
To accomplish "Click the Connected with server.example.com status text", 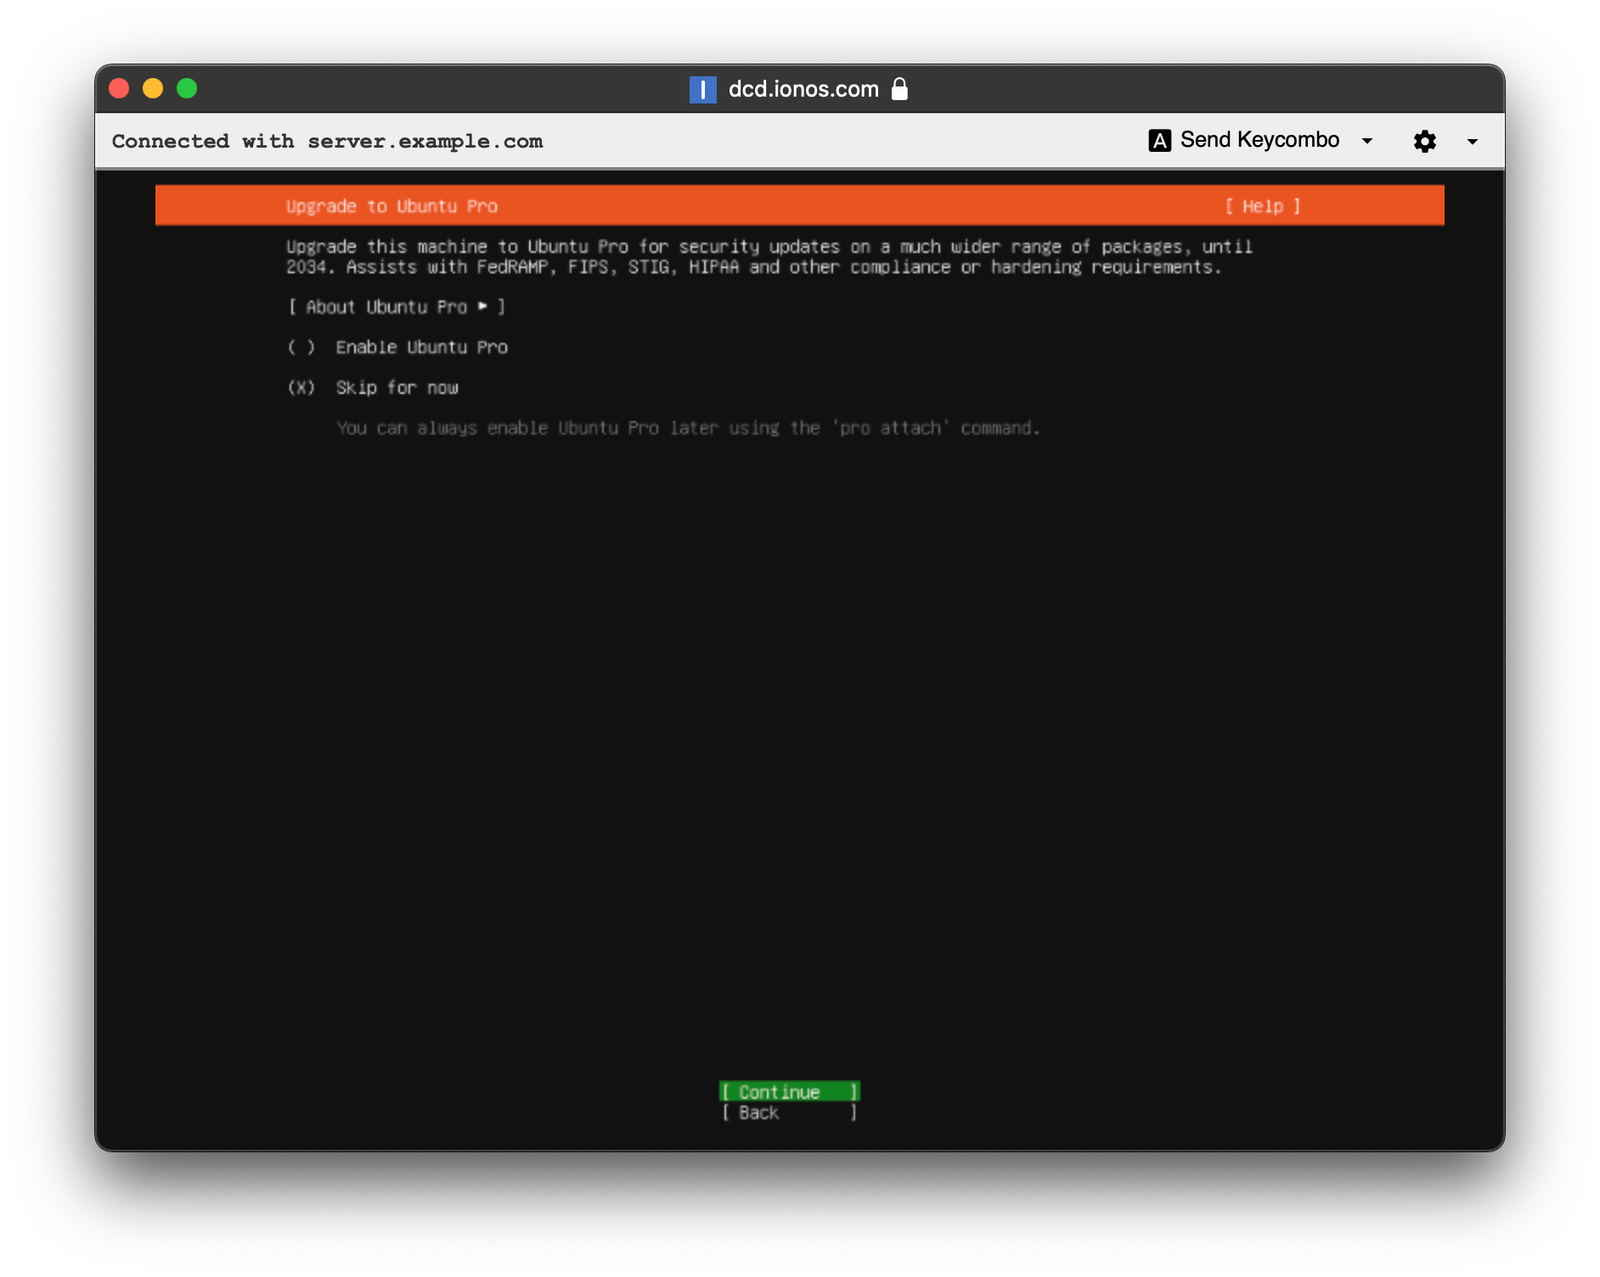I will [327, 141].
